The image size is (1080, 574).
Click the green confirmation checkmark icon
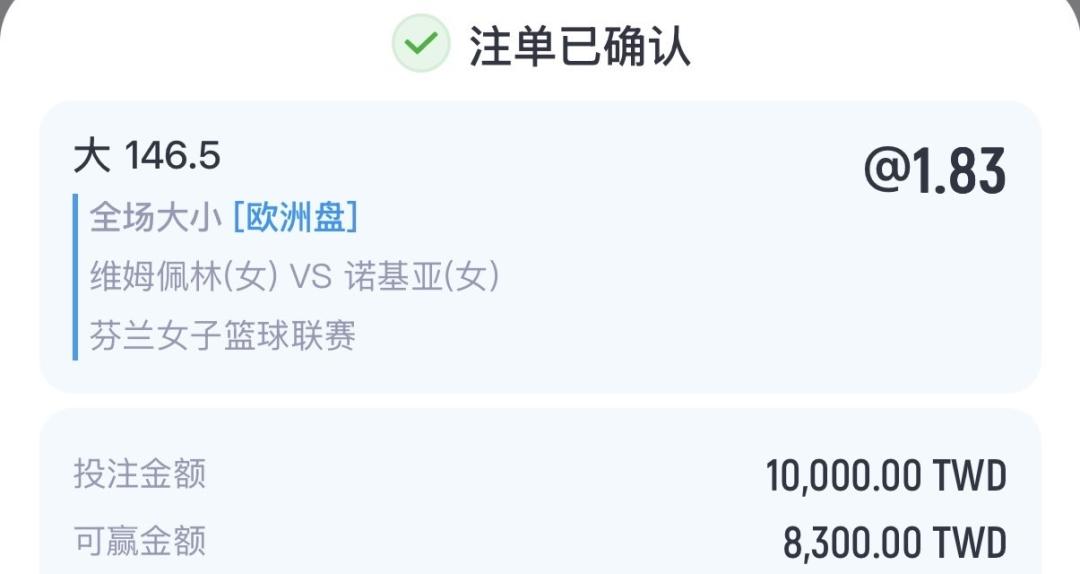421,43
